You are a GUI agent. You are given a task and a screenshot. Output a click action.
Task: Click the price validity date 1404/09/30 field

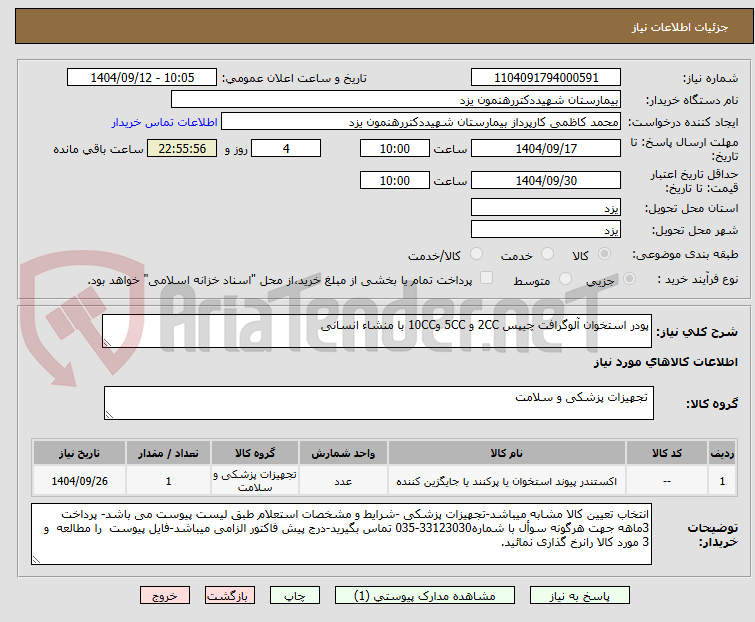(546, 180)
